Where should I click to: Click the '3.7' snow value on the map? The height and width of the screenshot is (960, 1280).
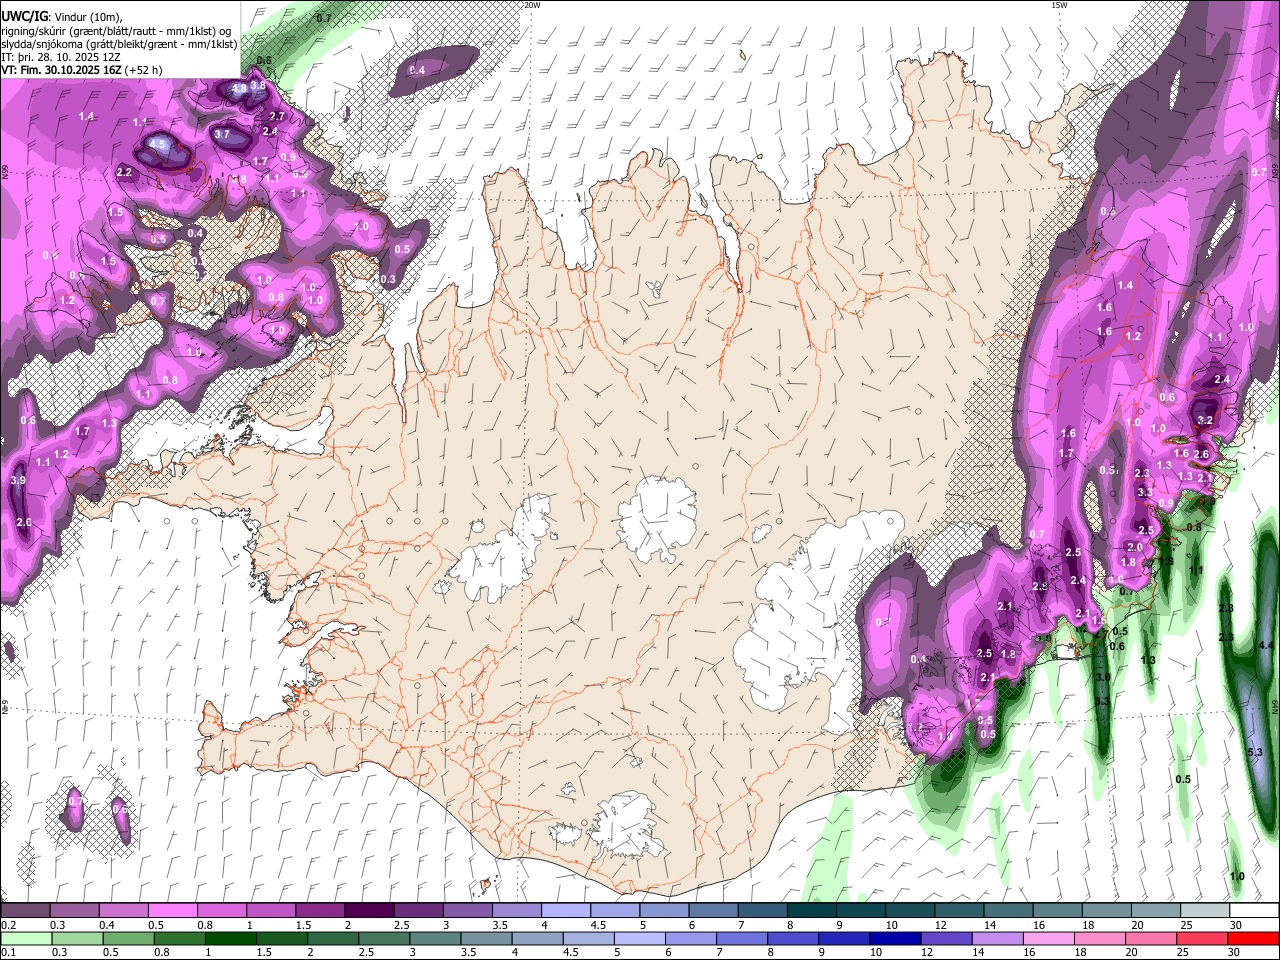222,134
